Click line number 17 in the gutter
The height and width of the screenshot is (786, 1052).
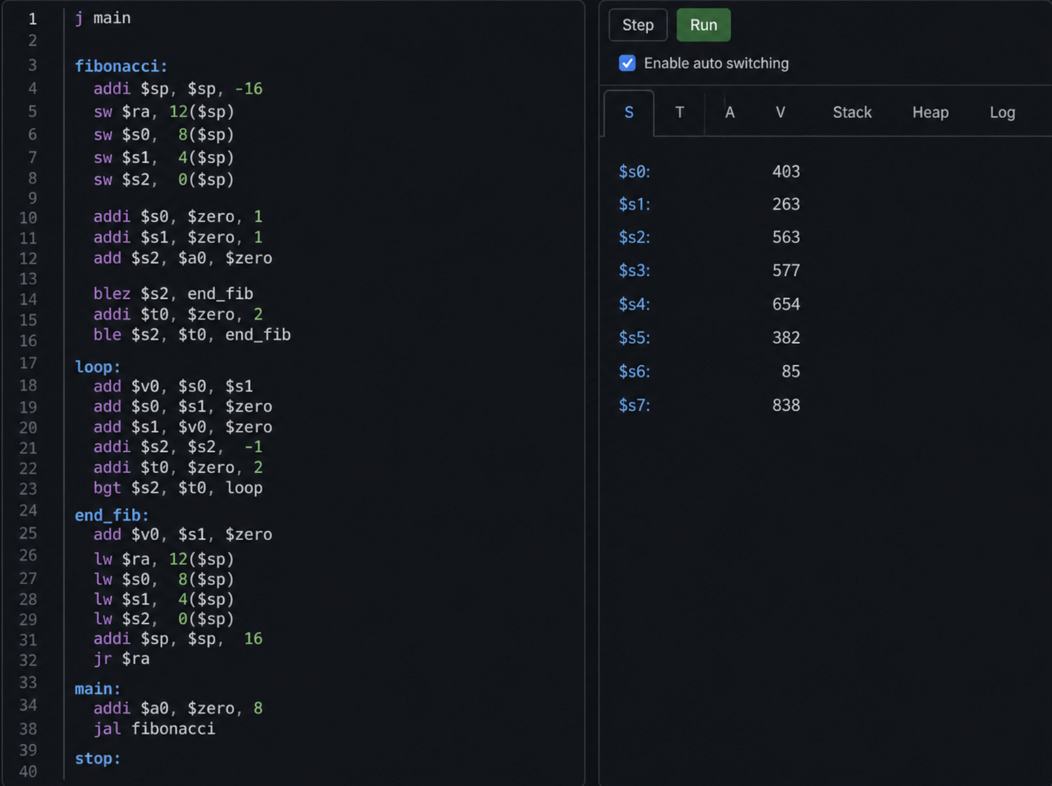[28, 363]
